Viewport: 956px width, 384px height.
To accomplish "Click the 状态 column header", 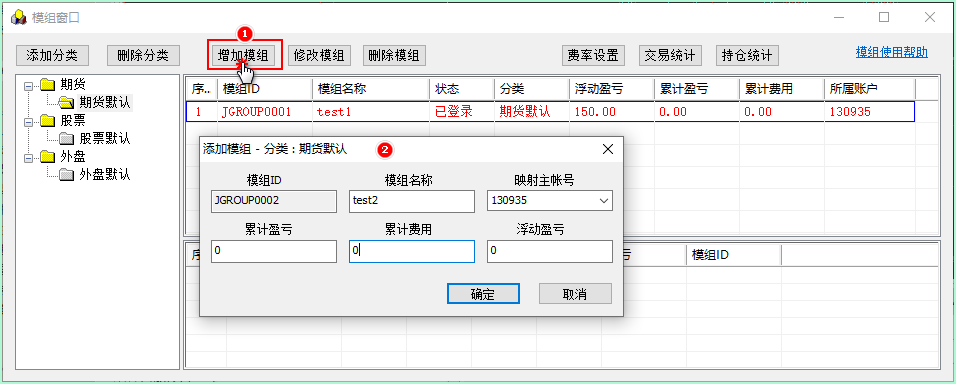I will pos(462,88).
